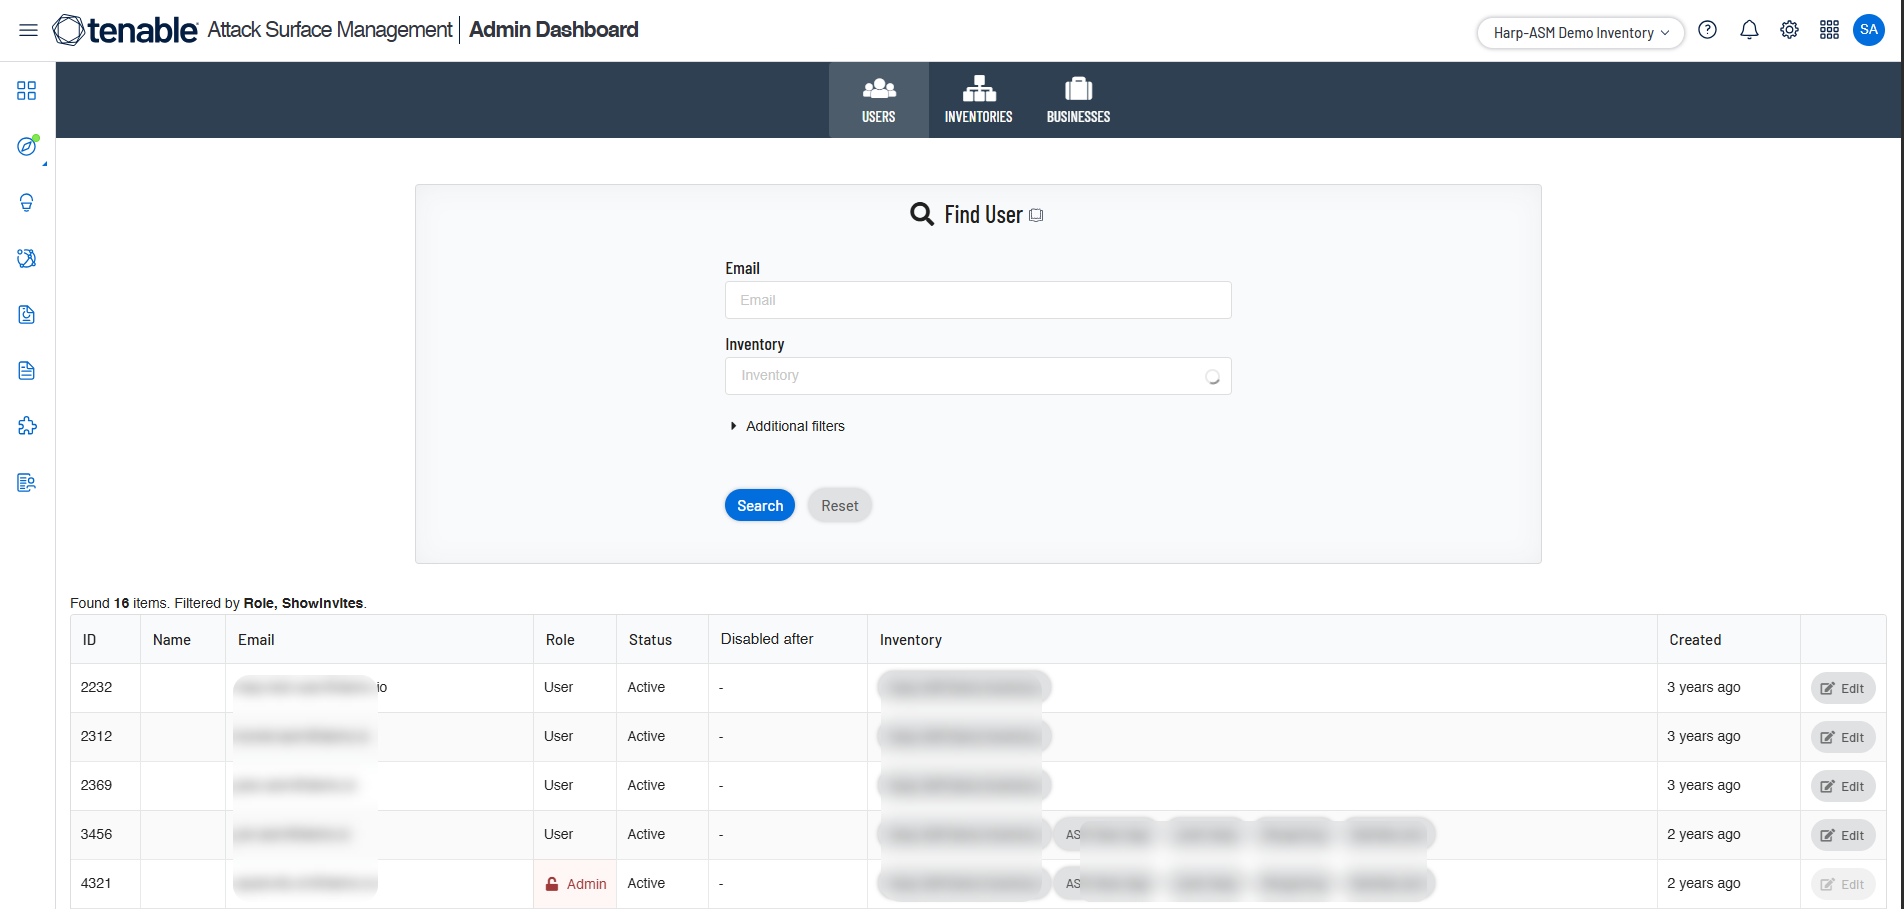Screen dimensions: 1904x909
Task: Switch to the Businesses tab
Action: tap(1078, 100)
